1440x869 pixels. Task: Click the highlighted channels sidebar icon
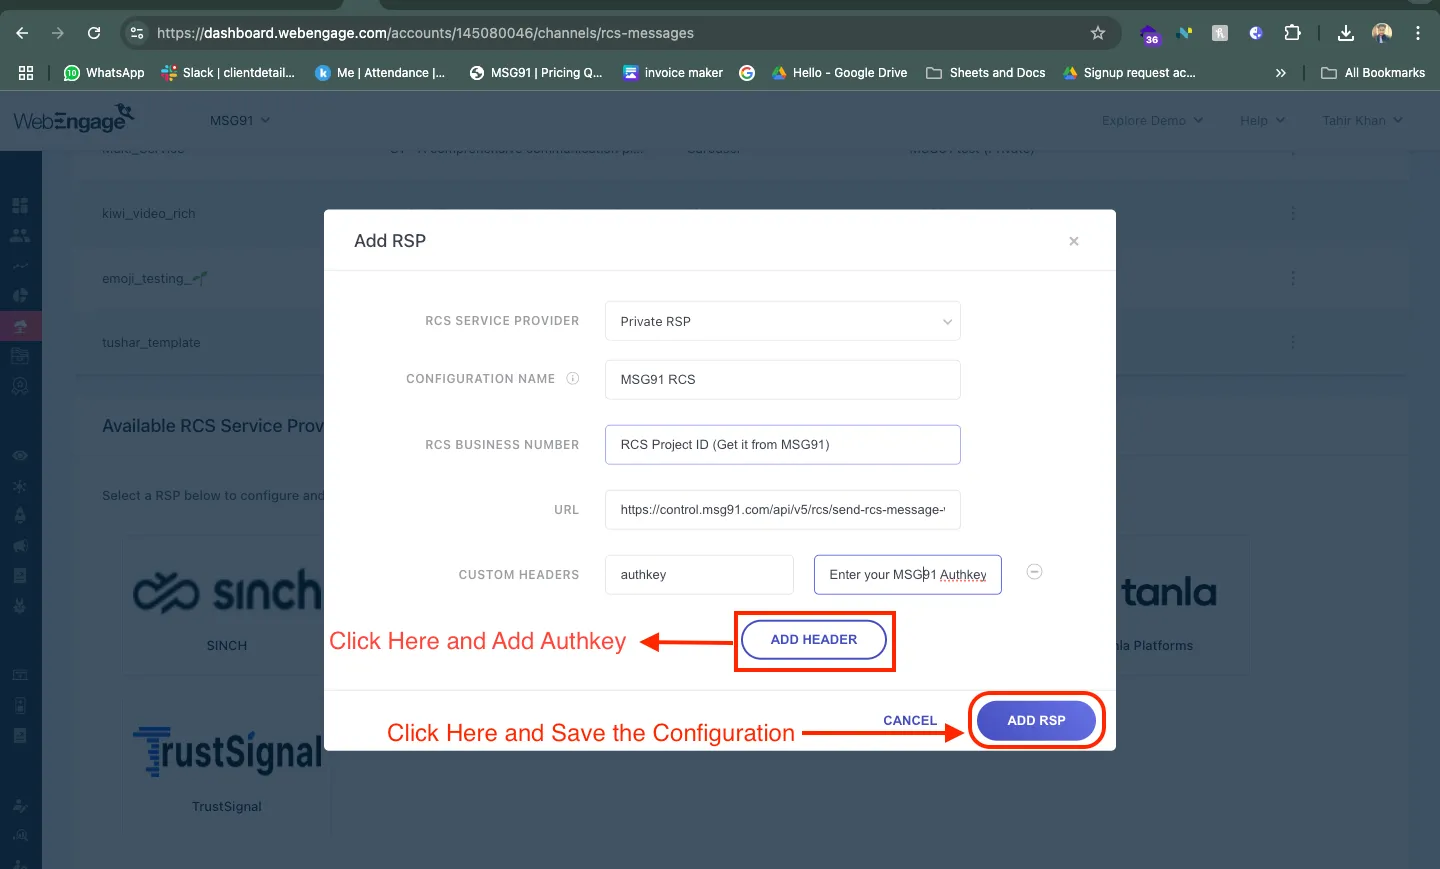coord(20,326)
